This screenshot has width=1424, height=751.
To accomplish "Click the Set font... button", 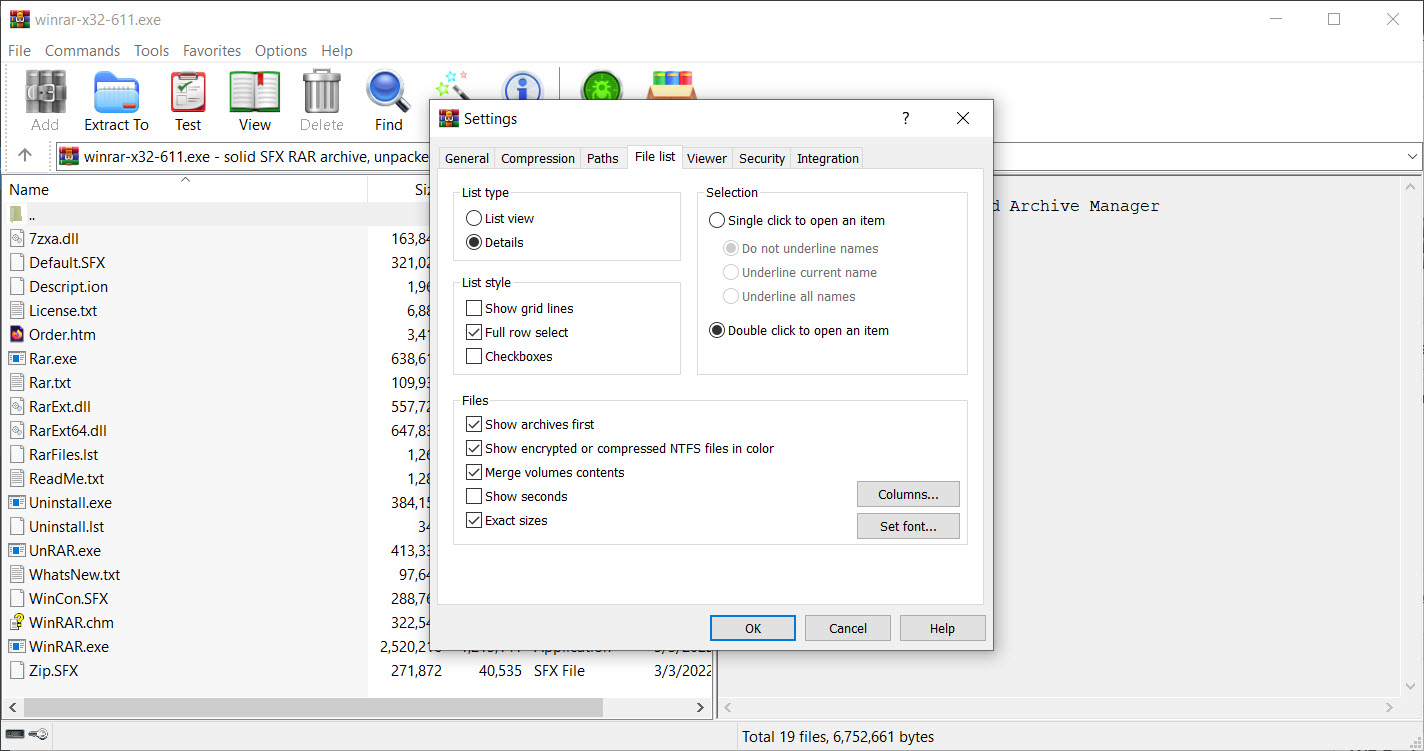I will click(908, 526).
